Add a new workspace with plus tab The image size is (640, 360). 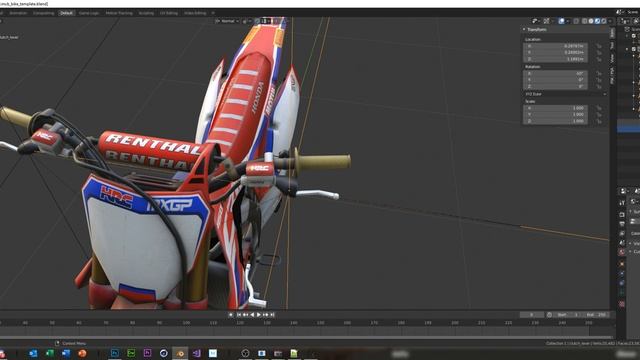pyautogui.click(x=213, y=13)
